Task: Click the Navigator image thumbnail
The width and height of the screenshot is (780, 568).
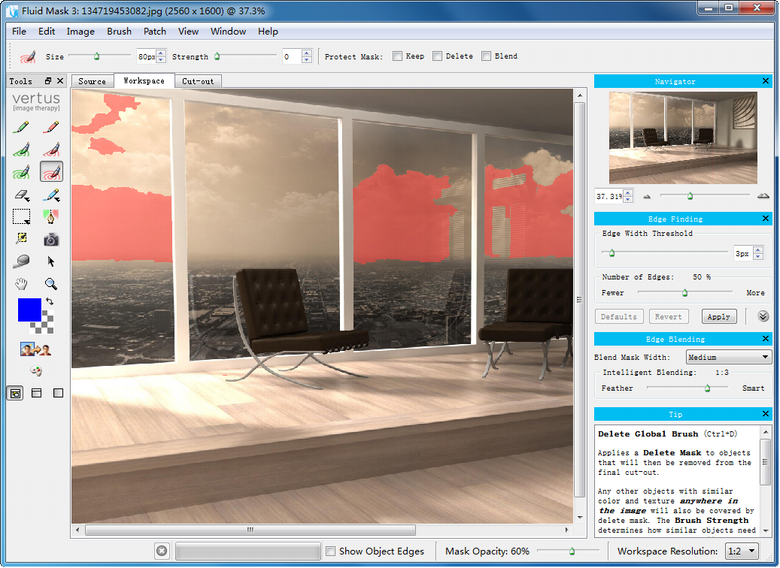Action: coord(683,137)
